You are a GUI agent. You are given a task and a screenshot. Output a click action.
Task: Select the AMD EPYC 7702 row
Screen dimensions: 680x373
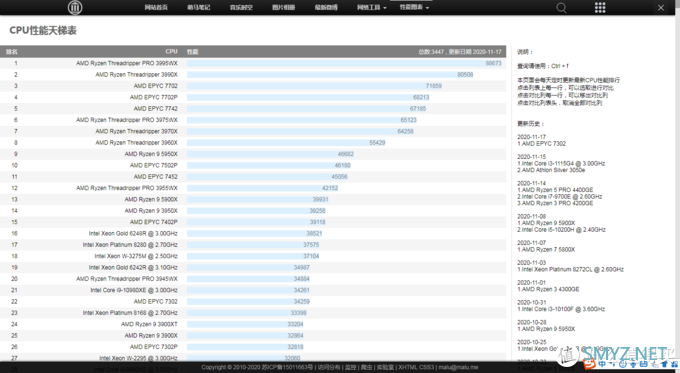253,86
